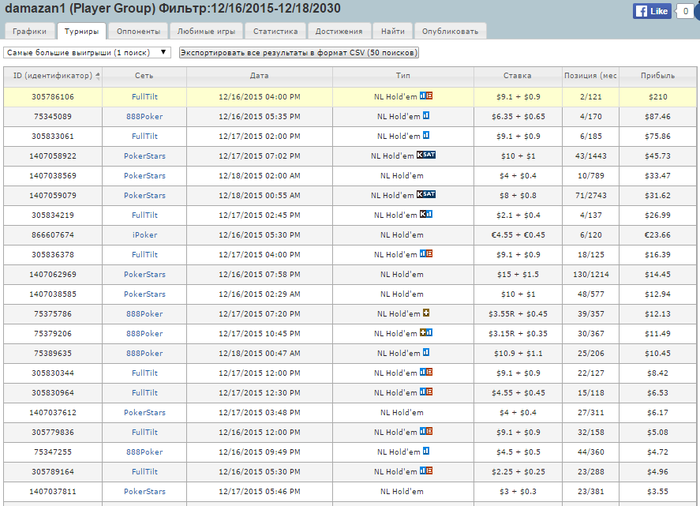Click the ID column sort arrow
Viewport: 700px width, 506px height.
pyautogui.click(x=98, y=76)
